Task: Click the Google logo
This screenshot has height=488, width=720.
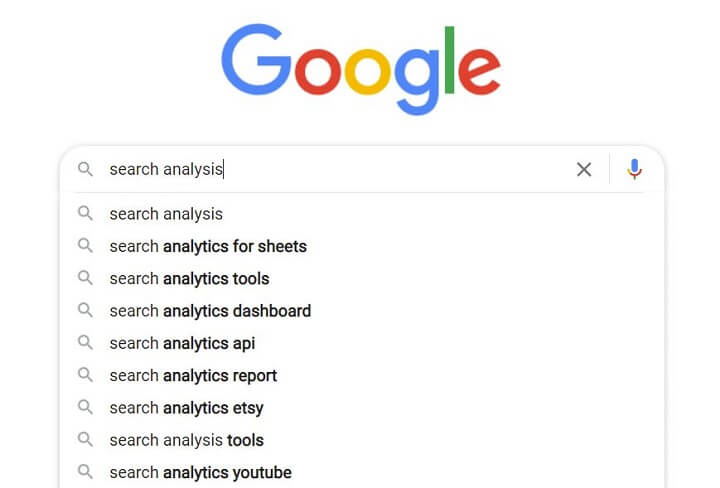Action: [361, 69]
